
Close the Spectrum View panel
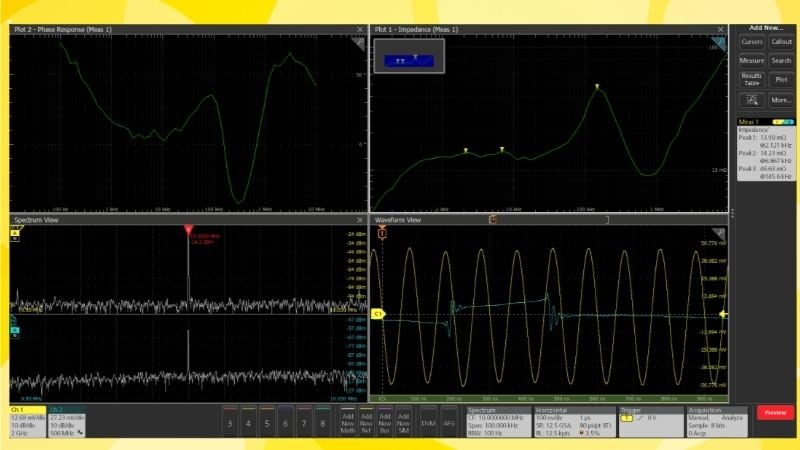point(360,220)
